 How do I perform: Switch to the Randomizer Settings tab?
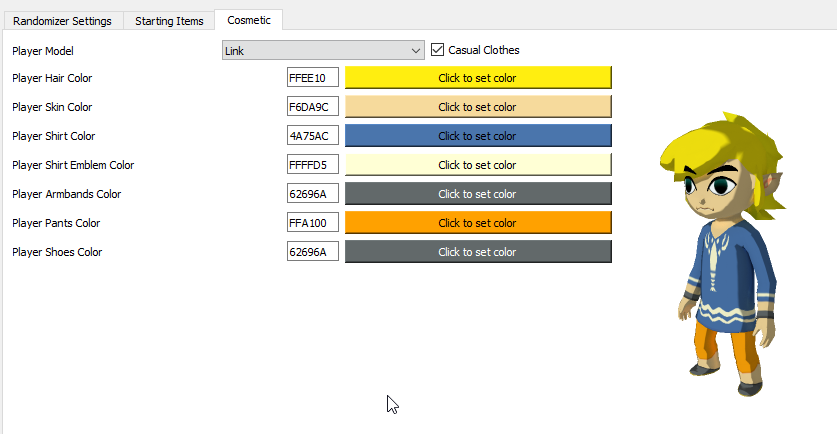coord(62,21)
